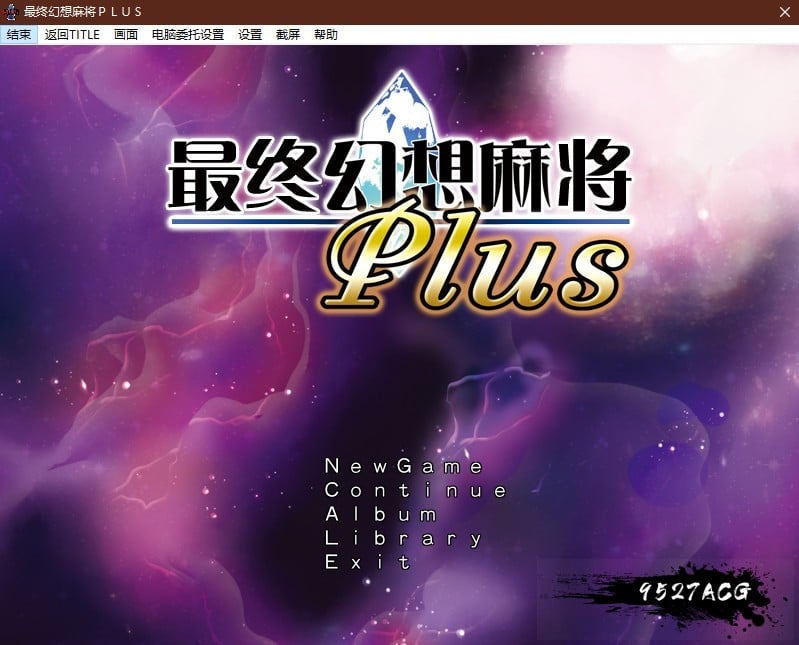
Task: Open the 电脑委托设置 menu
Action: [188, 35]
